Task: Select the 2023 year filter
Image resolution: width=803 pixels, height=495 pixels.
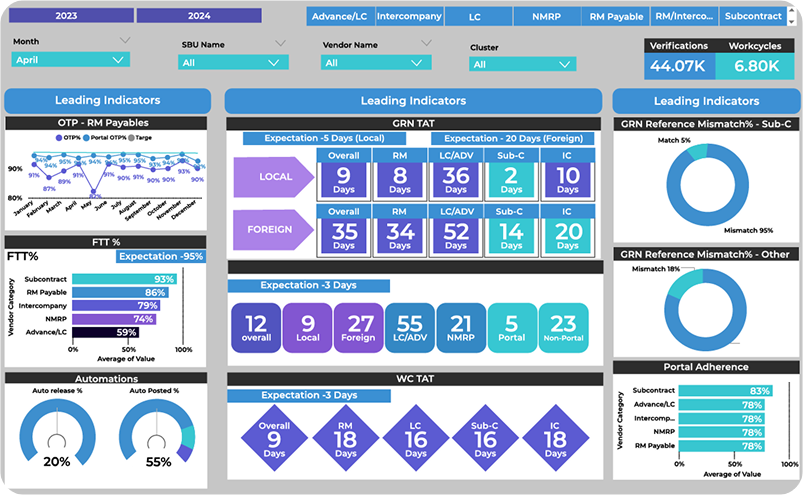Action: click(67, 16)
